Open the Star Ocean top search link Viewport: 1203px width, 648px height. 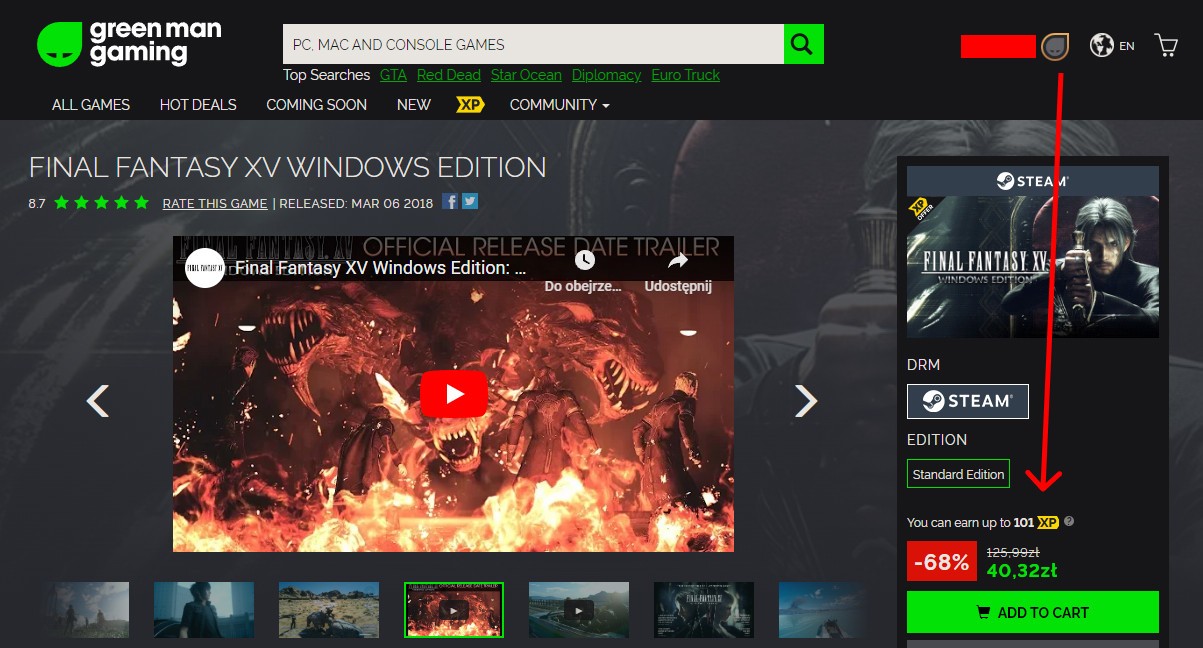click(526, 75)
